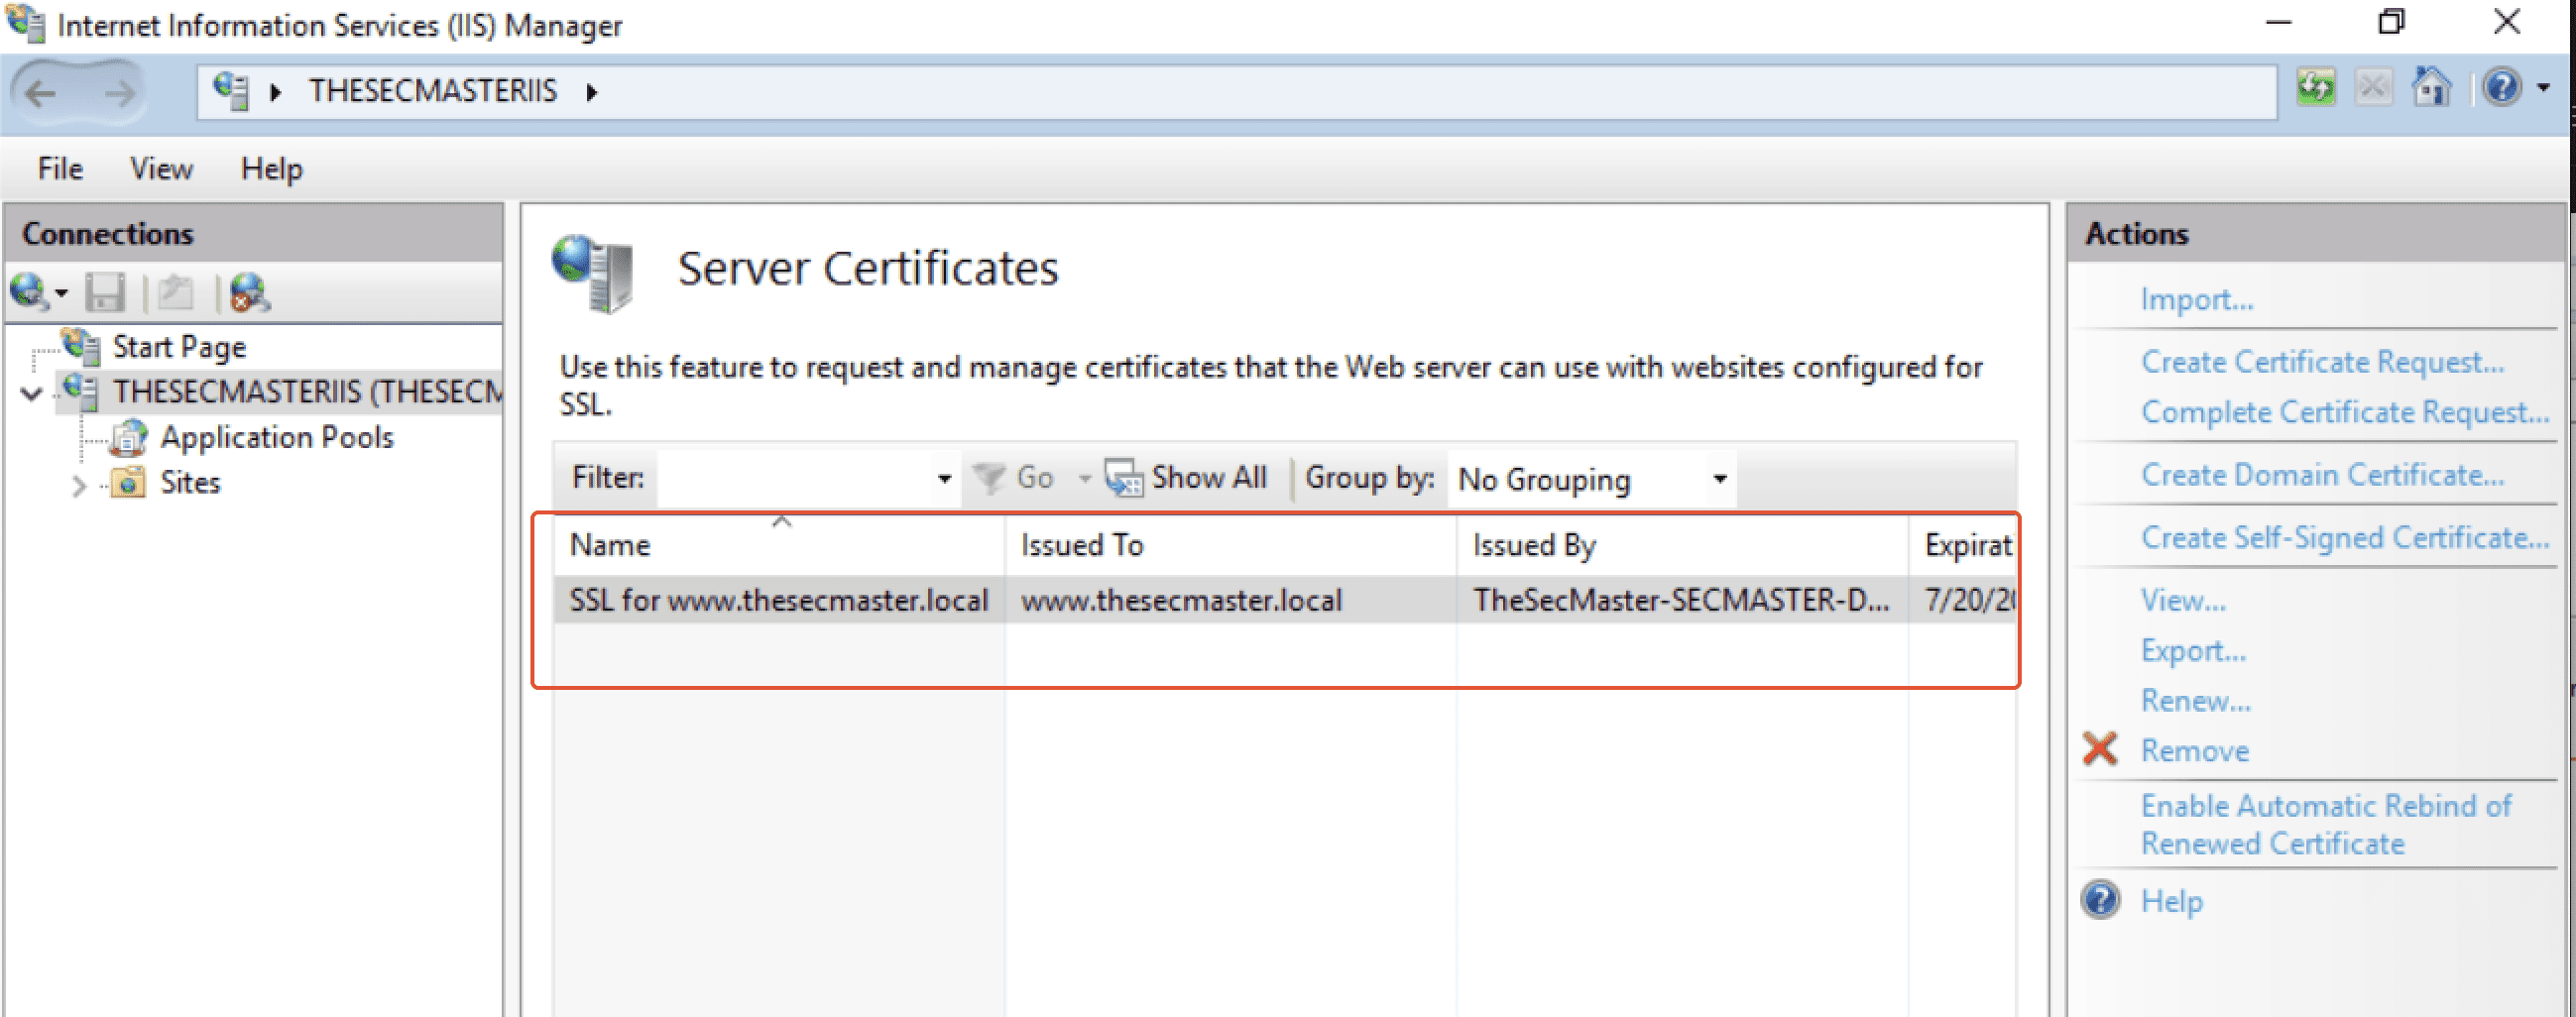Click the Create New Connection globe icon
The height and width of the screenshot is (1017, 2576).
pos(28,292)
